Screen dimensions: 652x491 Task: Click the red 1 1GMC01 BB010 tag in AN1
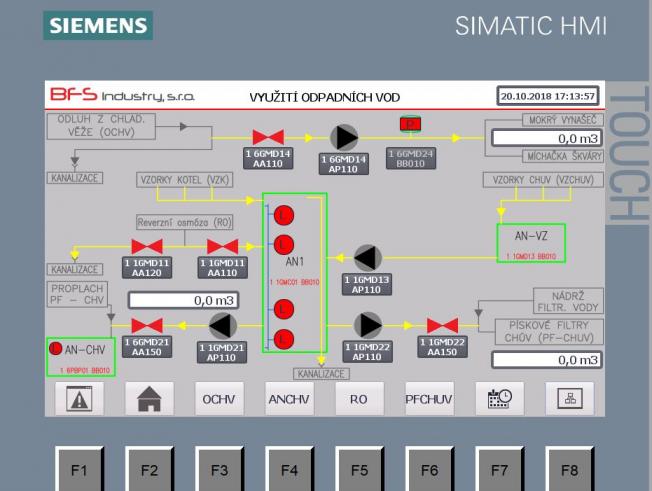pos(294,282)
